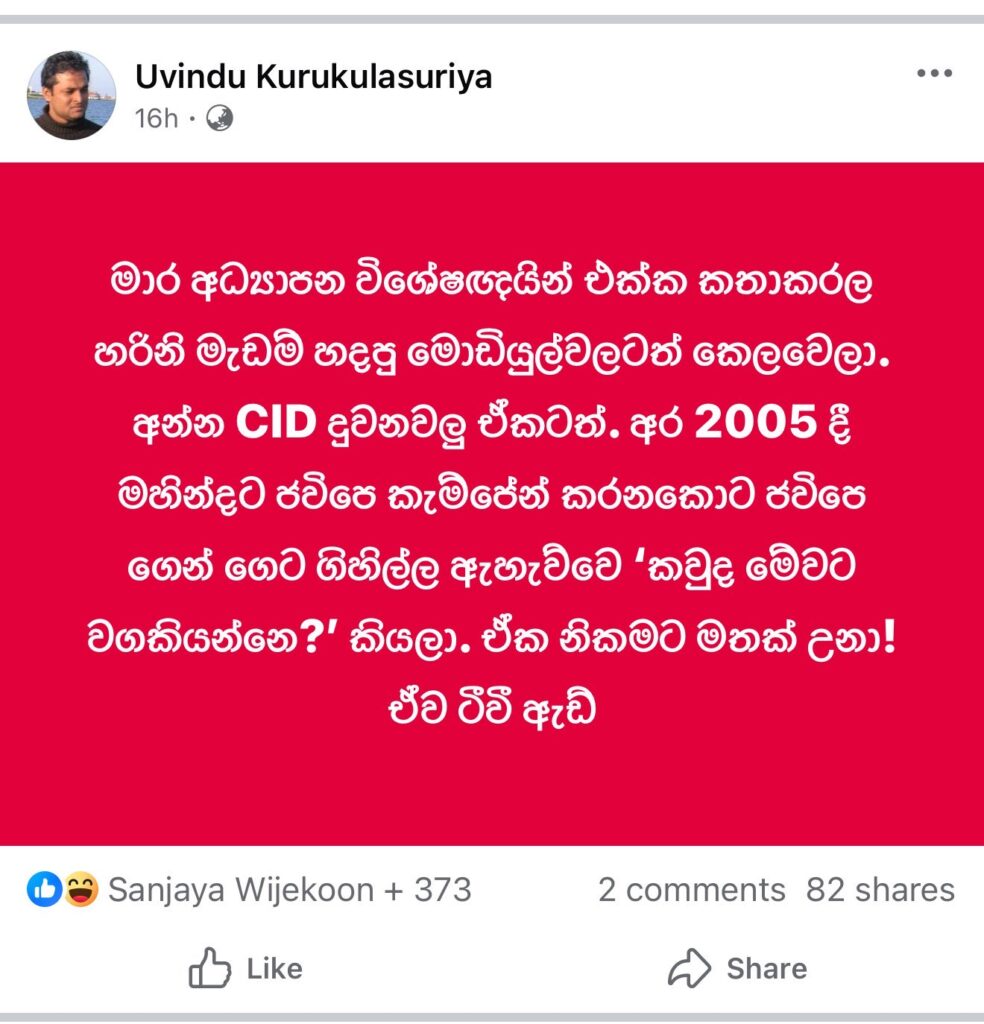
Task: Click the Share text label
Action: click(767, 968)
